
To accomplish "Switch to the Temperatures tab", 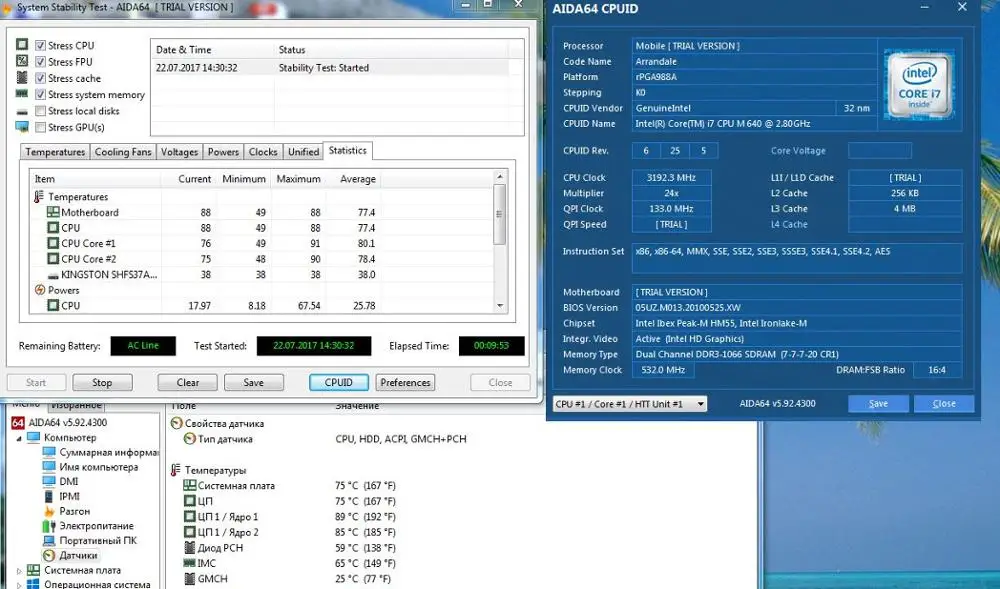I will [55, 152].
